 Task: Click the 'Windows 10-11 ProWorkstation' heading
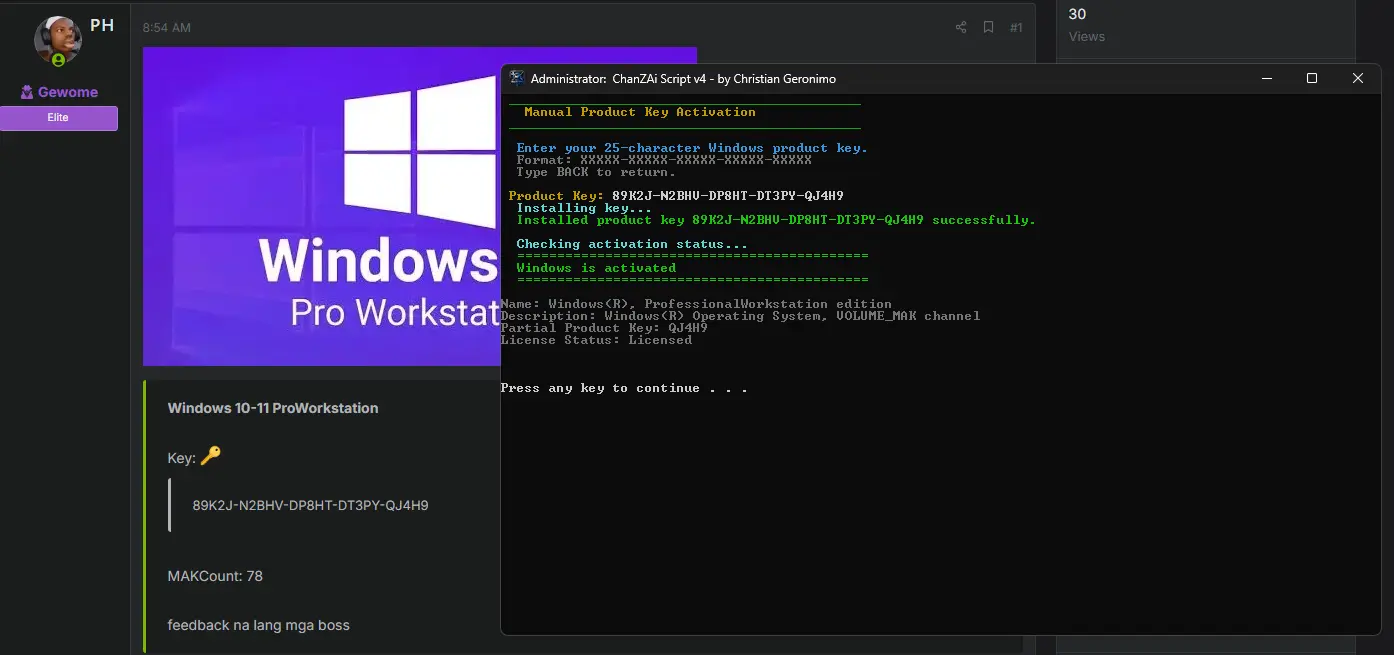click(273, 408)
